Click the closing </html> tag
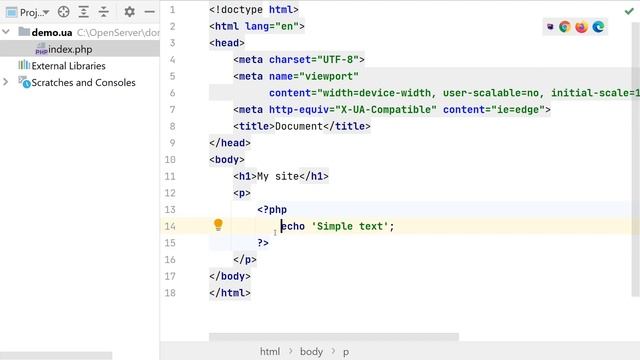Screen dimensions: 640x360 click(x=230, y=293)
